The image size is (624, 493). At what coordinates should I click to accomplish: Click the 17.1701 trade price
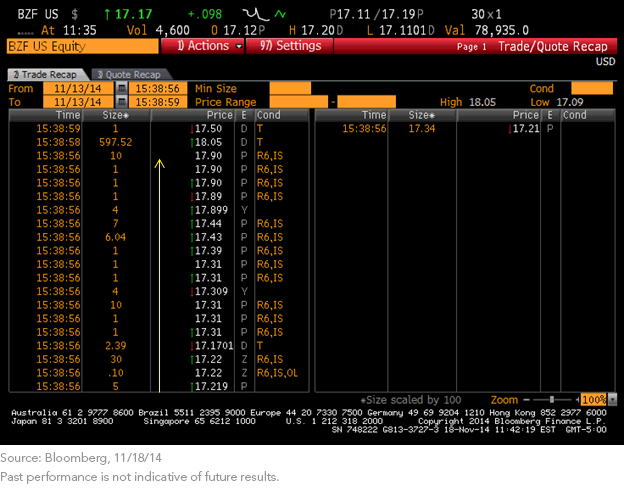pyautogui.click(x=214, y=345)
